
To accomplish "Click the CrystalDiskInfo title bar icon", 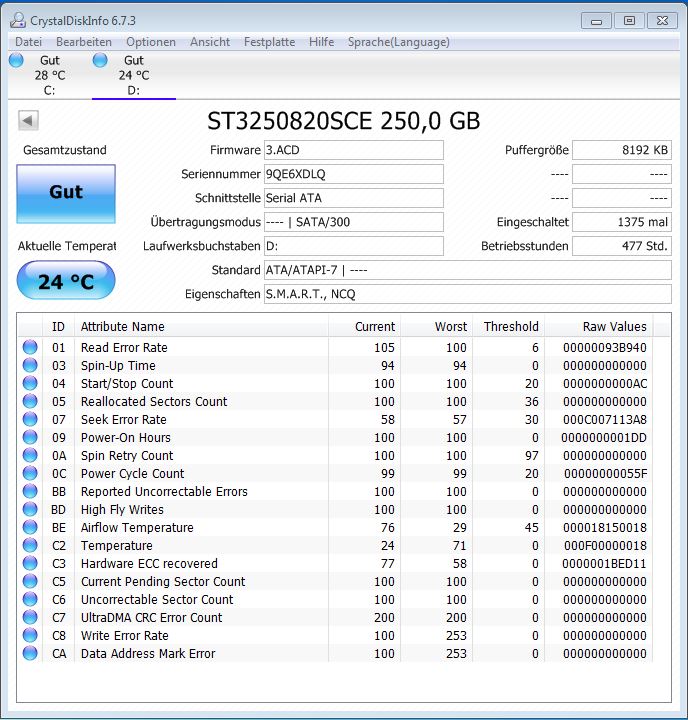I will pos(17,20).
